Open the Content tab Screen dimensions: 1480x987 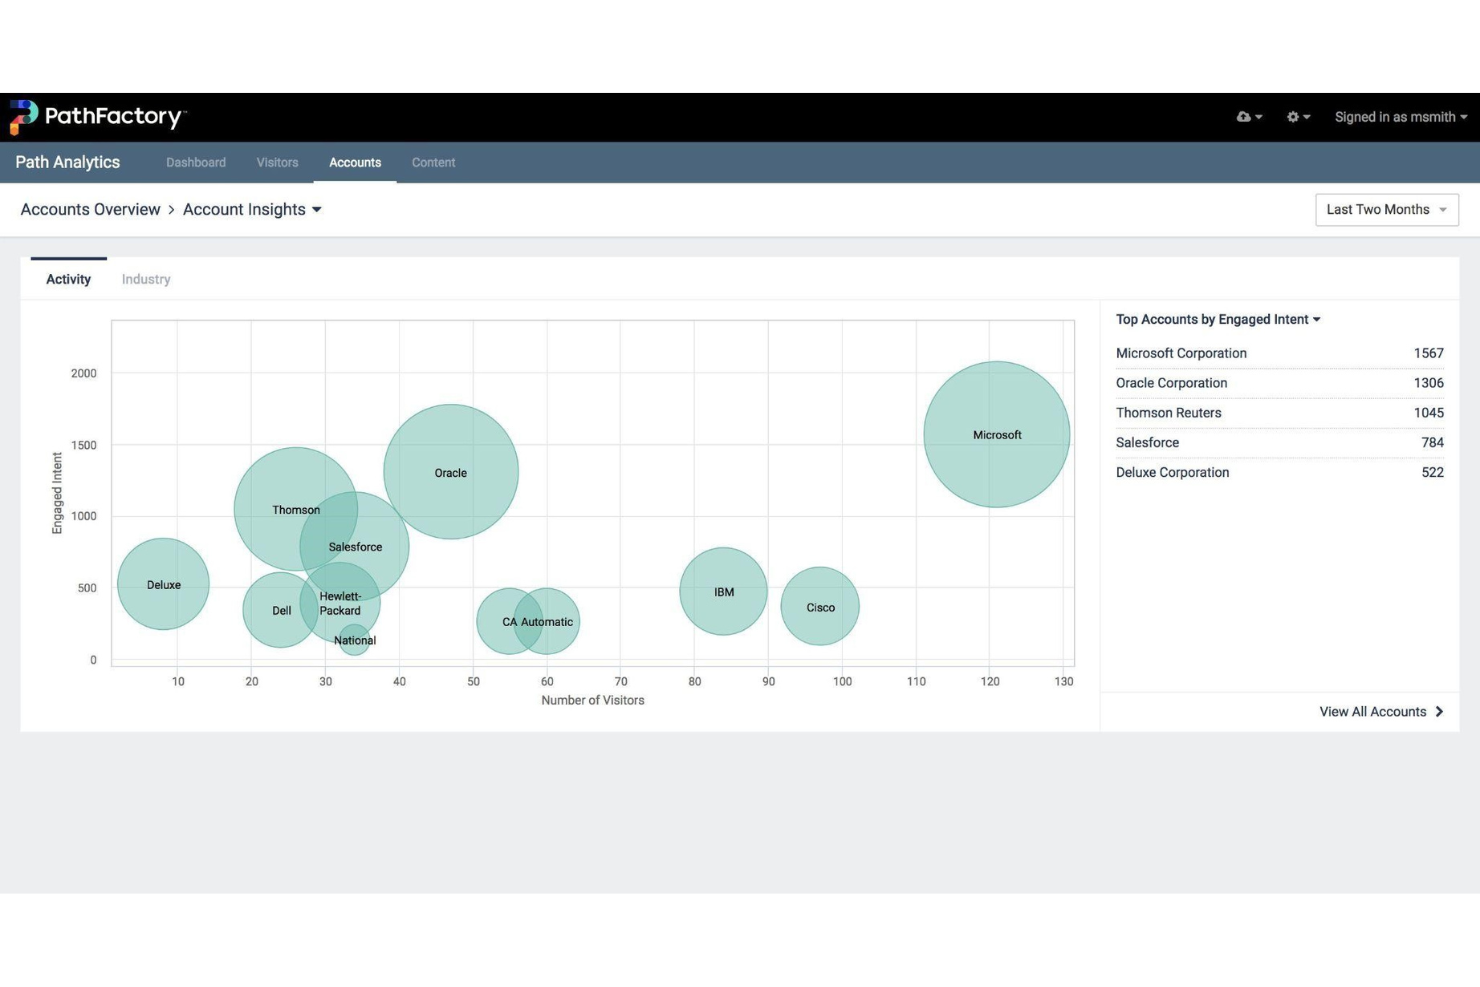click(433, 162)
